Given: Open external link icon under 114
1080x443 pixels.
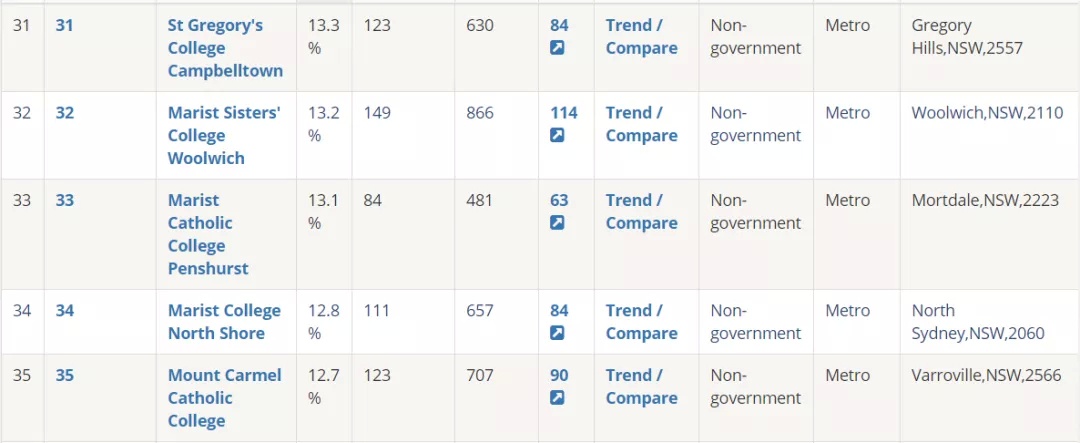Looking at the screenshot, I should tap(557, 136).
